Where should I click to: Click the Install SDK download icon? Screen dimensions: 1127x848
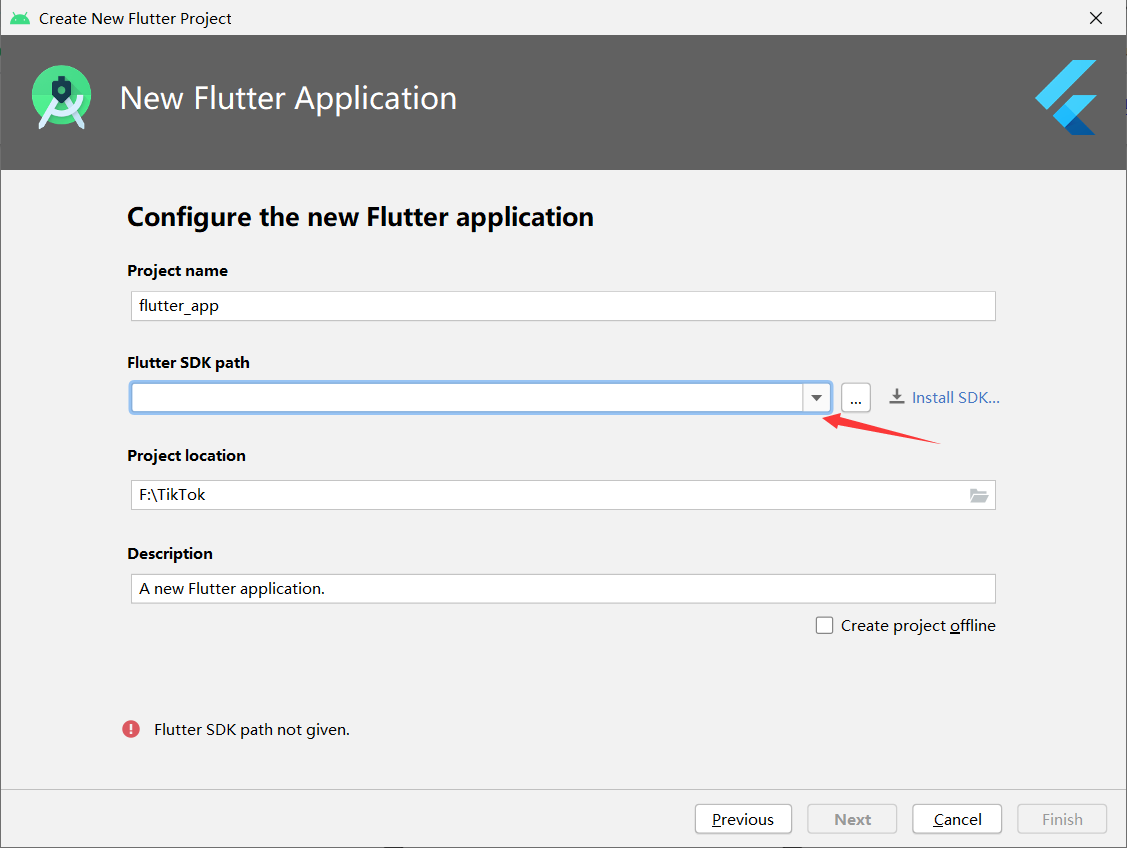point(896,397)
